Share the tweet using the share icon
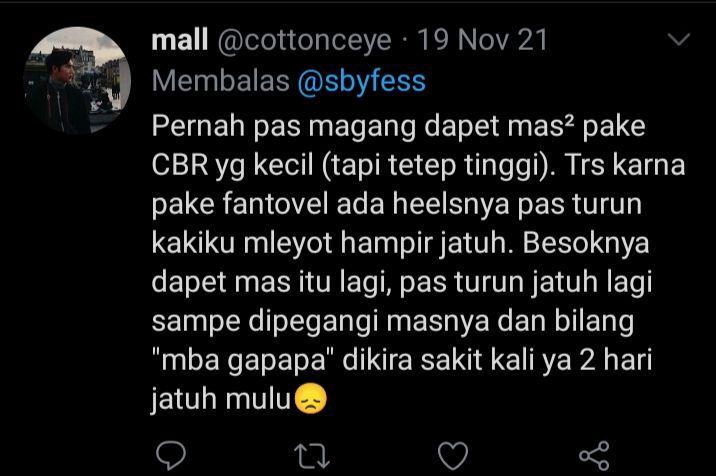Image resolution: width=716 pixels, height=476 pixels. tap(594, 455)
